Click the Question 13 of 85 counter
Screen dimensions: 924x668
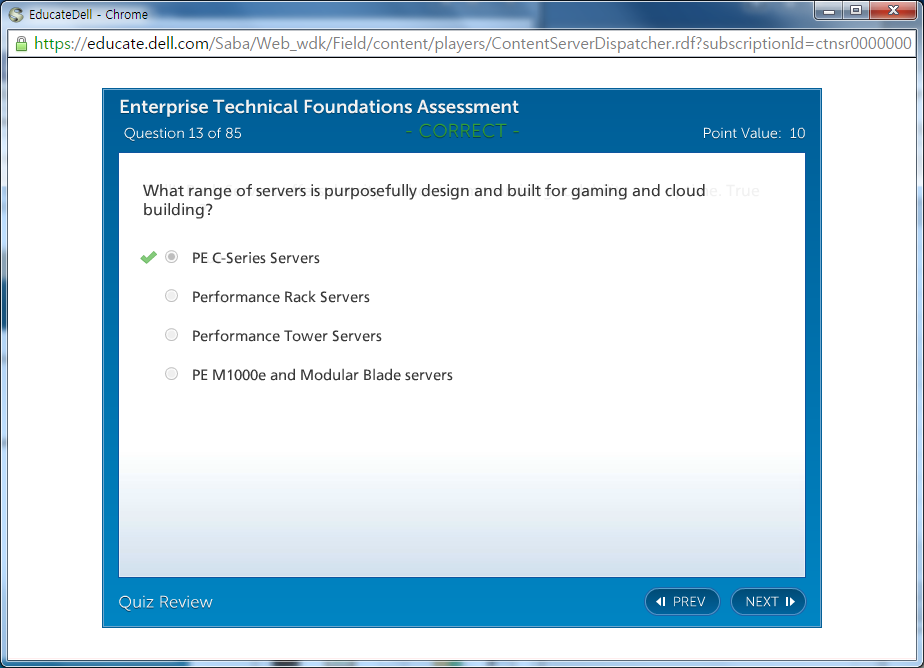tap(183, 133)
